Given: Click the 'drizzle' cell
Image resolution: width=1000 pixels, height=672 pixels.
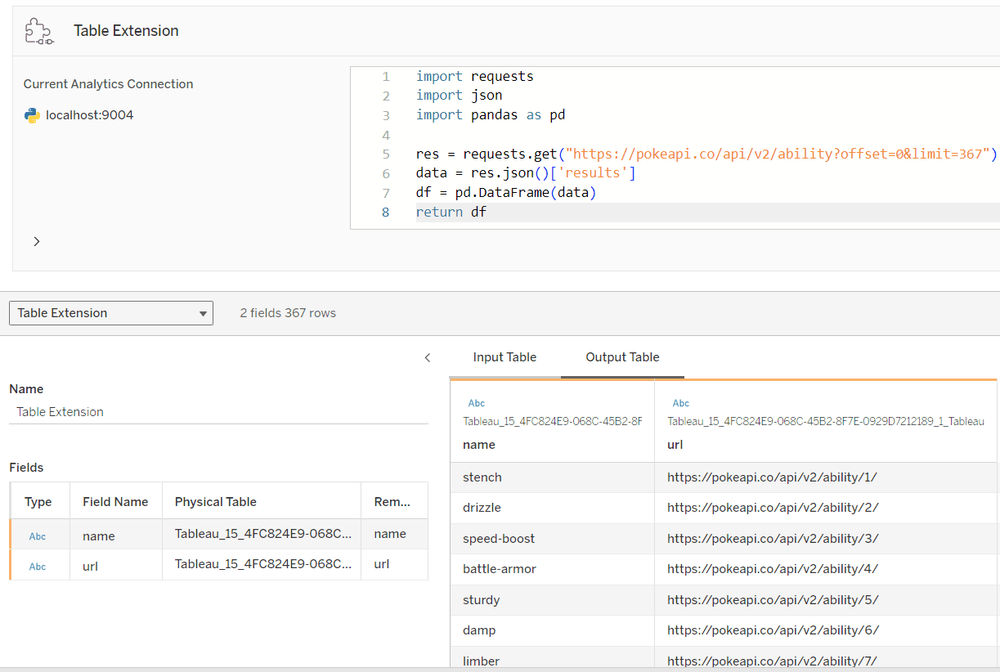Looking at the screenshot, I should coord(552,508).
